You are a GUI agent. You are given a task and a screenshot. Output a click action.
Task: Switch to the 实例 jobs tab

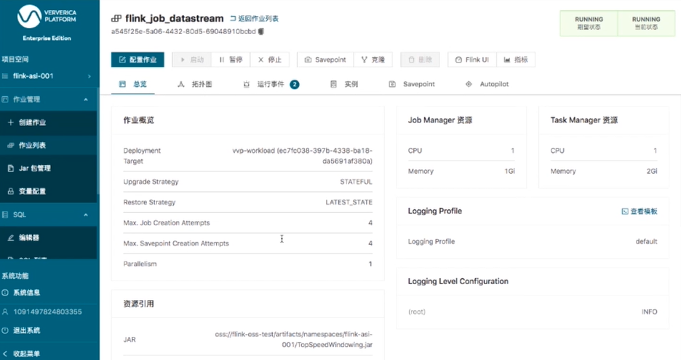[344, 84]
